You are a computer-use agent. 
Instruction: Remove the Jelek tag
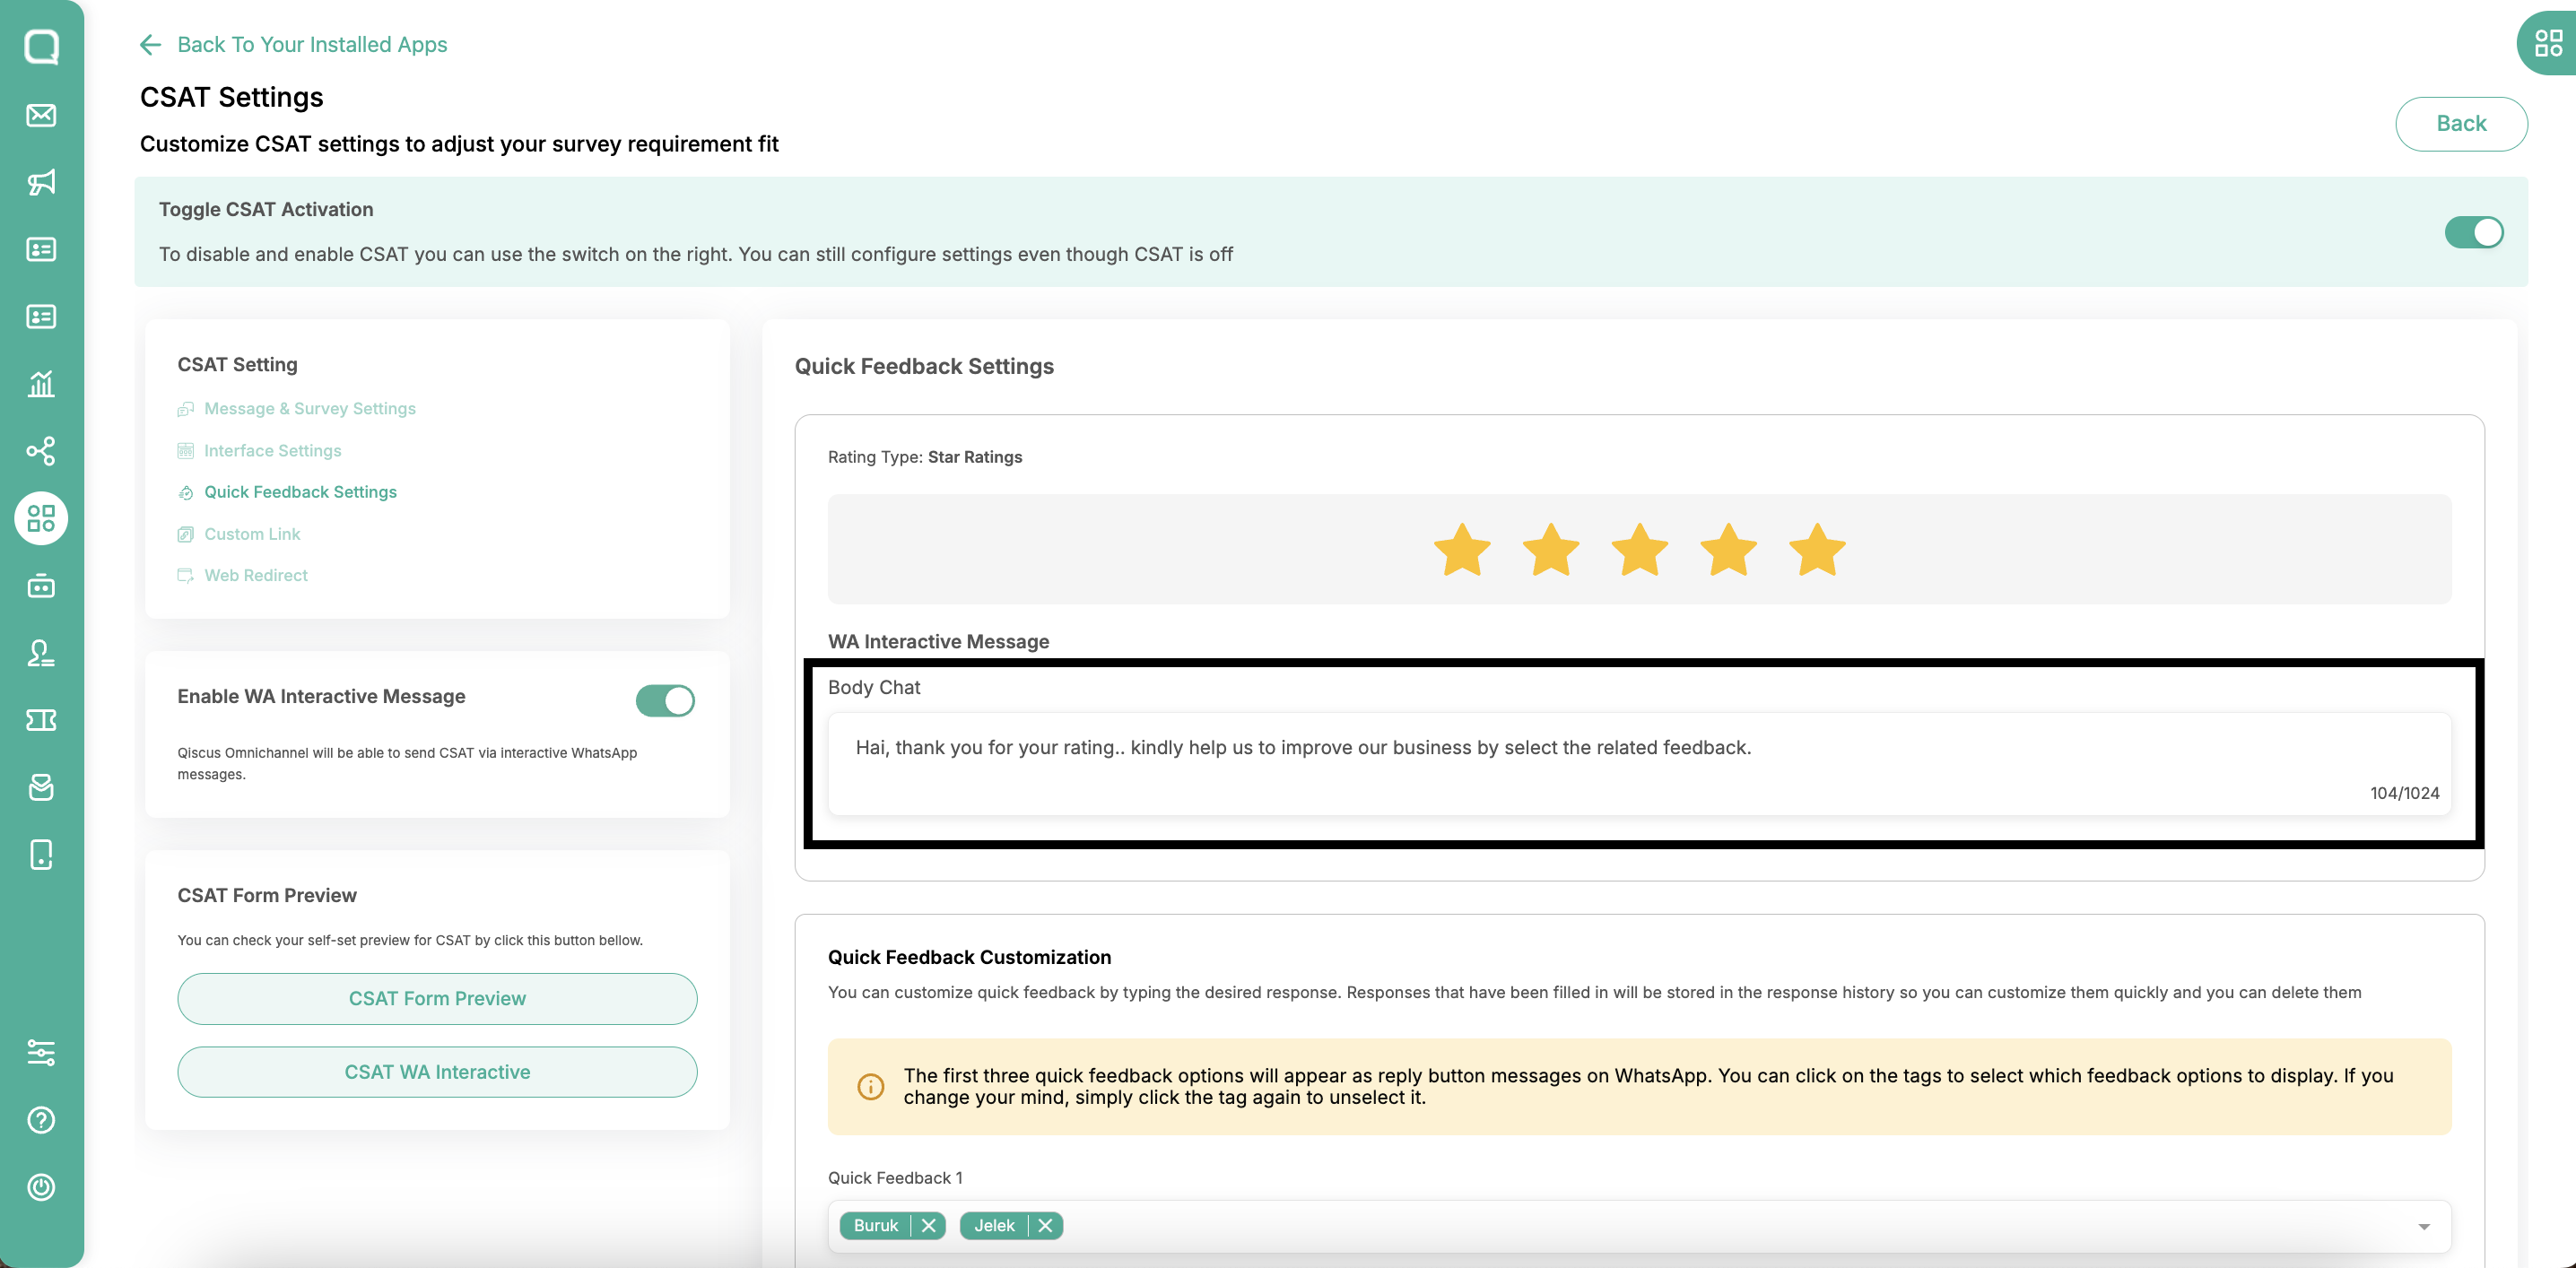click(x=1045, y=1225)
